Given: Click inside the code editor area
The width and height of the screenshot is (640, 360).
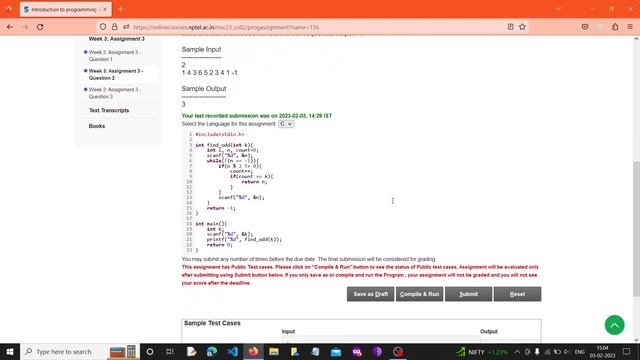Looking at the screenshot, I should pos(361,192).
